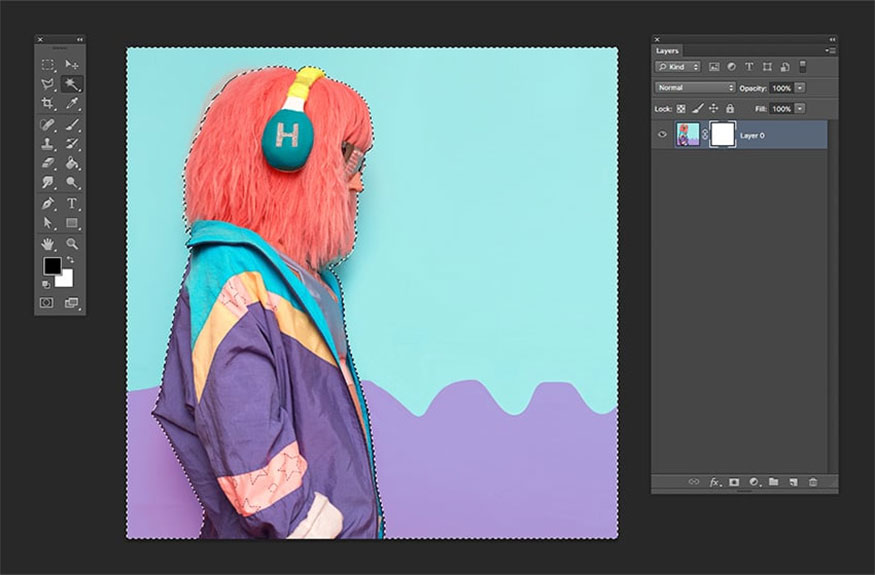Hide Layer 0 using the eye icon
The height and width of the screenshot is (575, 875).
click(x=662, y=135)
